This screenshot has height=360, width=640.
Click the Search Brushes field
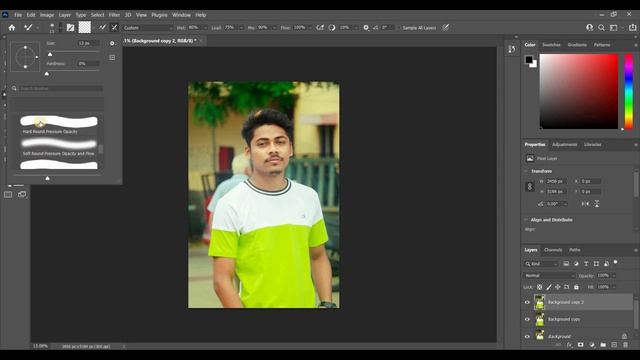61,88
